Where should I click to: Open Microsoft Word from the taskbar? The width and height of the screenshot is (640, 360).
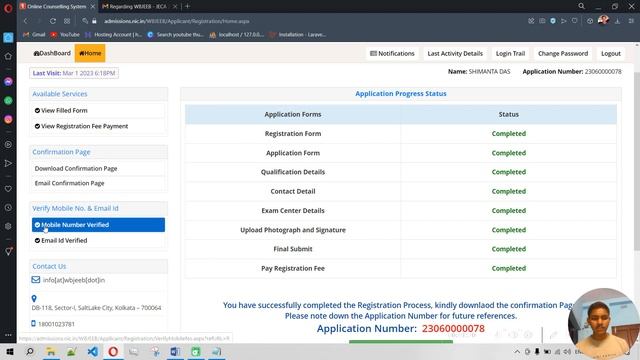click(x=175, y=351)
